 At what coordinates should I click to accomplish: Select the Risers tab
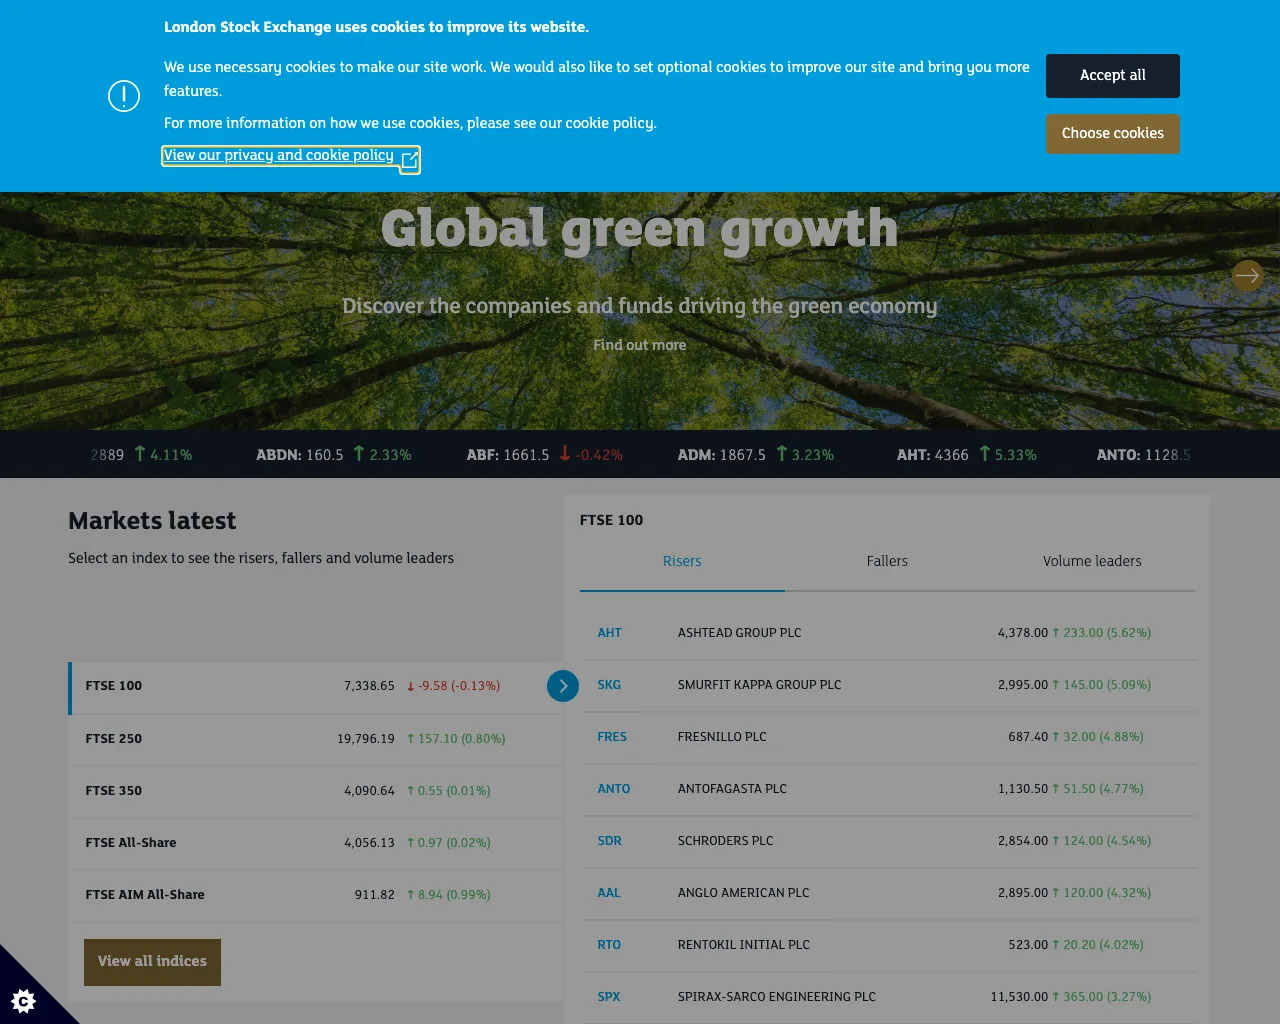click(682, 562)
